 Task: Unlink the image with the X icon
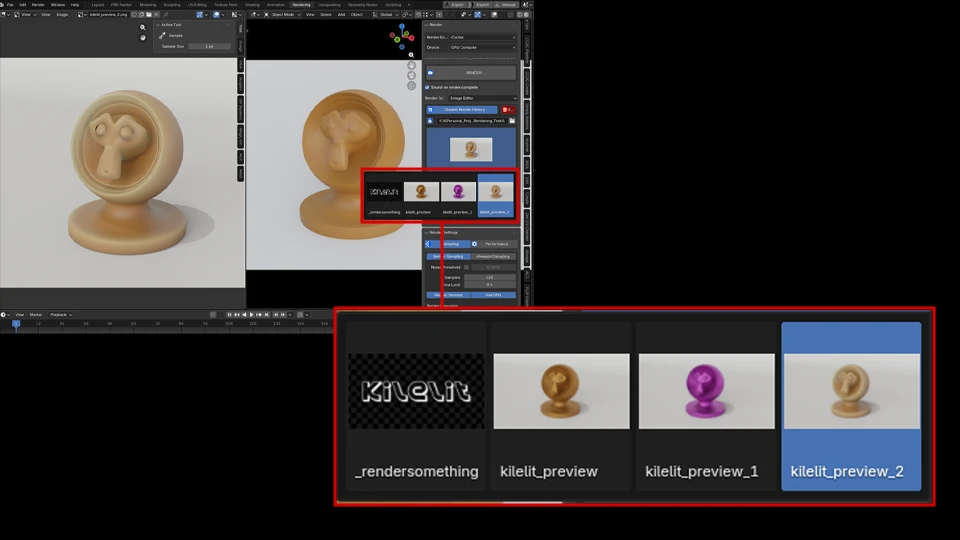coord(157,14)
